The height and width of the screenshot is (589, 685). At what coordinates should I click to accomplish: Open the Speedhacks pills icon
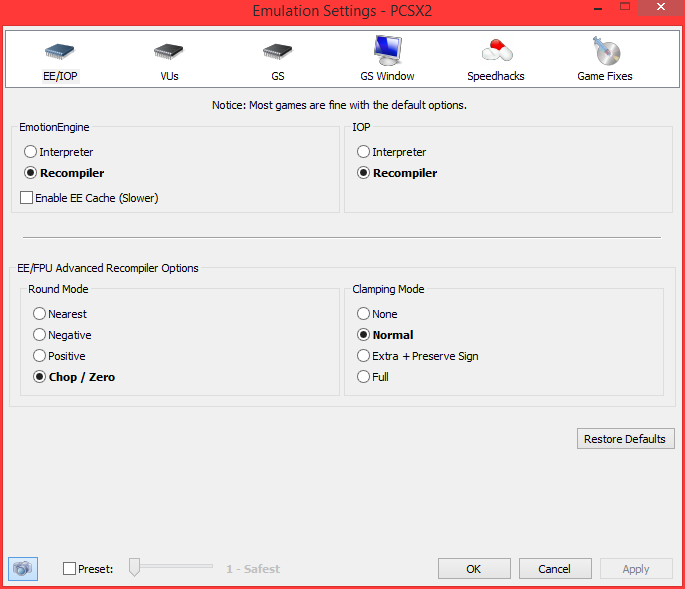click(x=496, y=52)
